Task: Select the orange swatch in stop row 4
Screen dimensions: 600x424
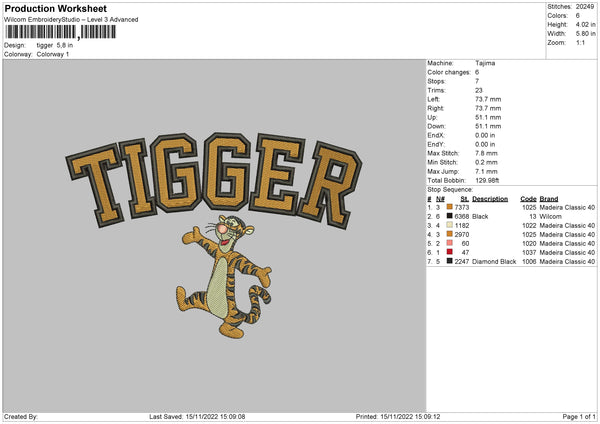Action: point(450,234)
